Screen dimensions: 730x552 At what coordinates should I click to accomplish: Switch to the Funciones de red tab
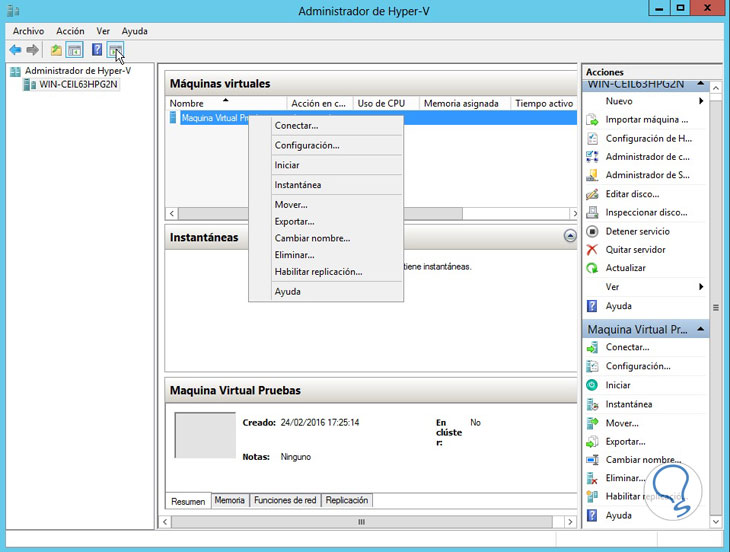click(x=285, y=500)
